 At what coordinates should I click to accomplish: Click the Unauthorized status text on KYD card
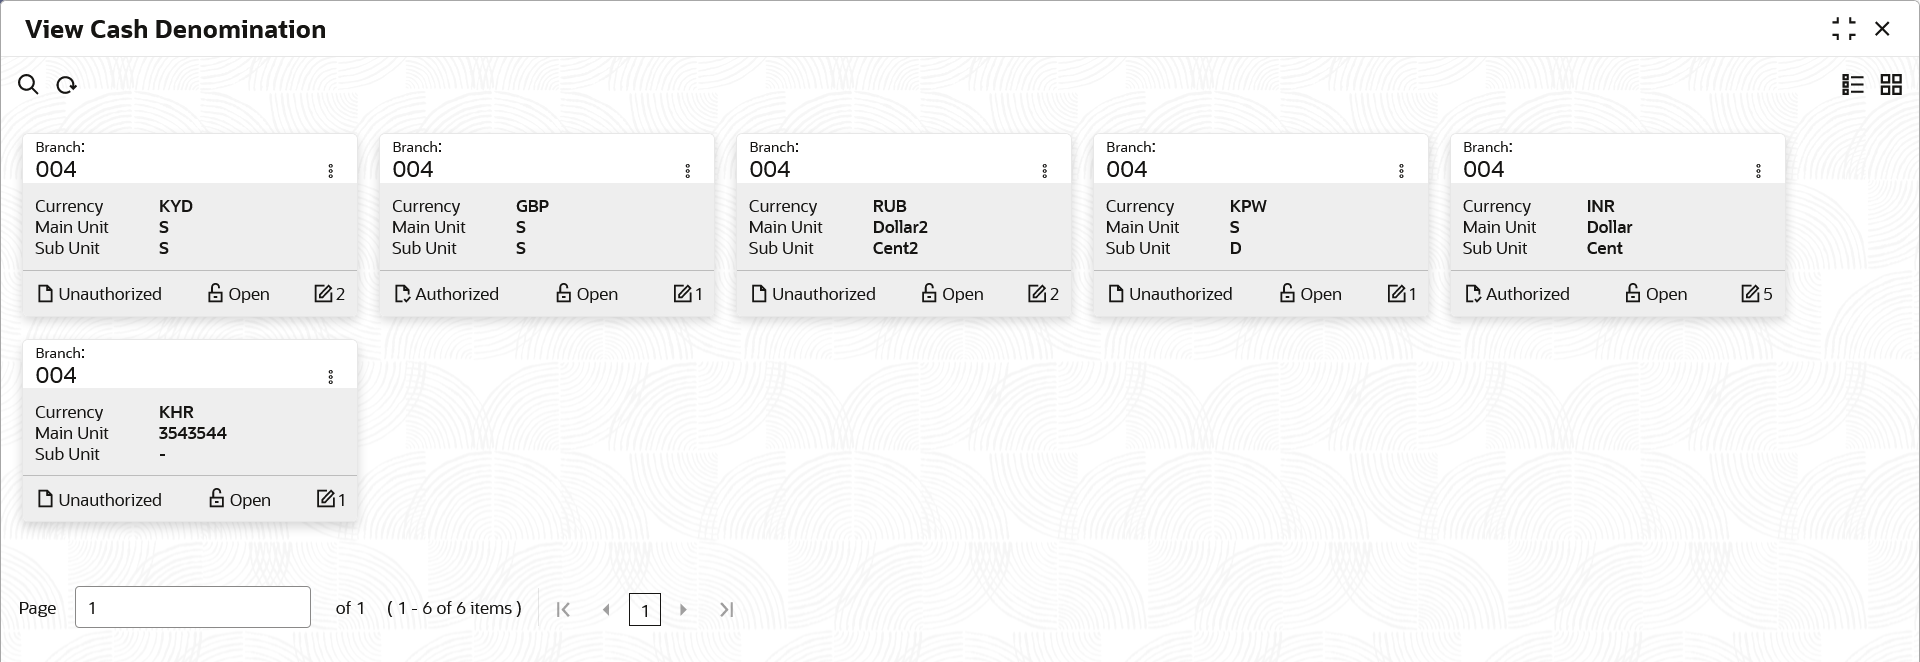pyautogui.click(x=110, y=294)
